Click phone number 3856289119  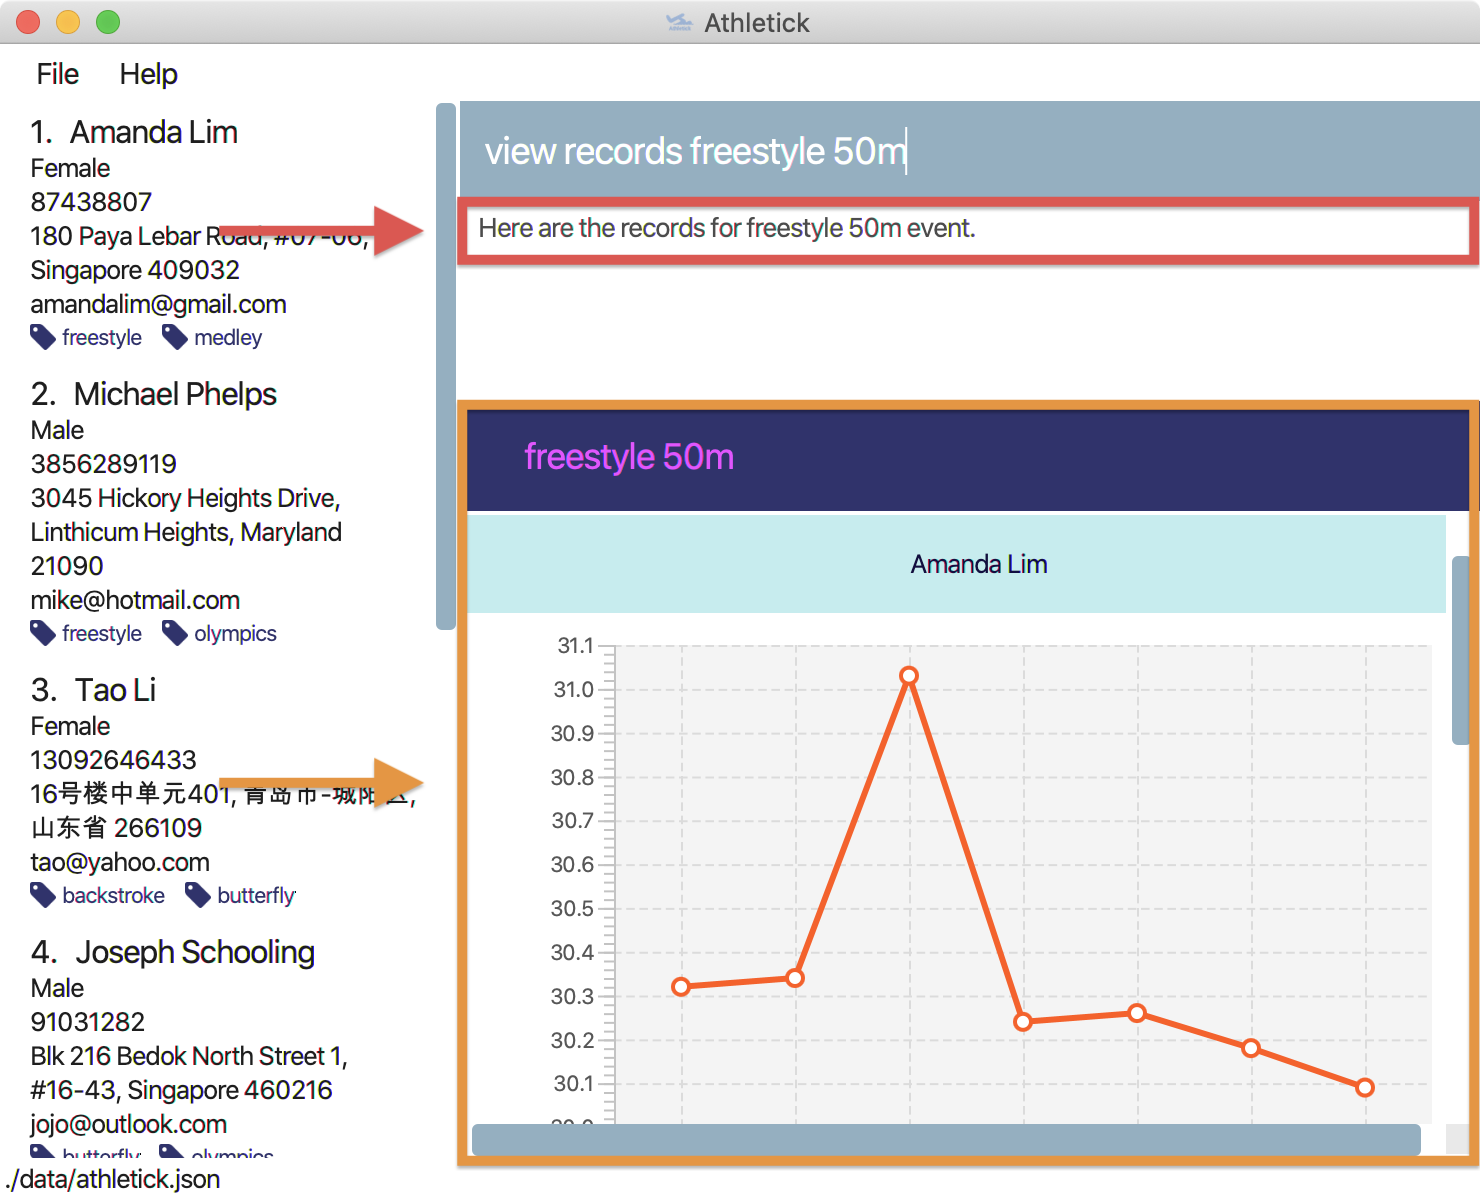(104, 464)
